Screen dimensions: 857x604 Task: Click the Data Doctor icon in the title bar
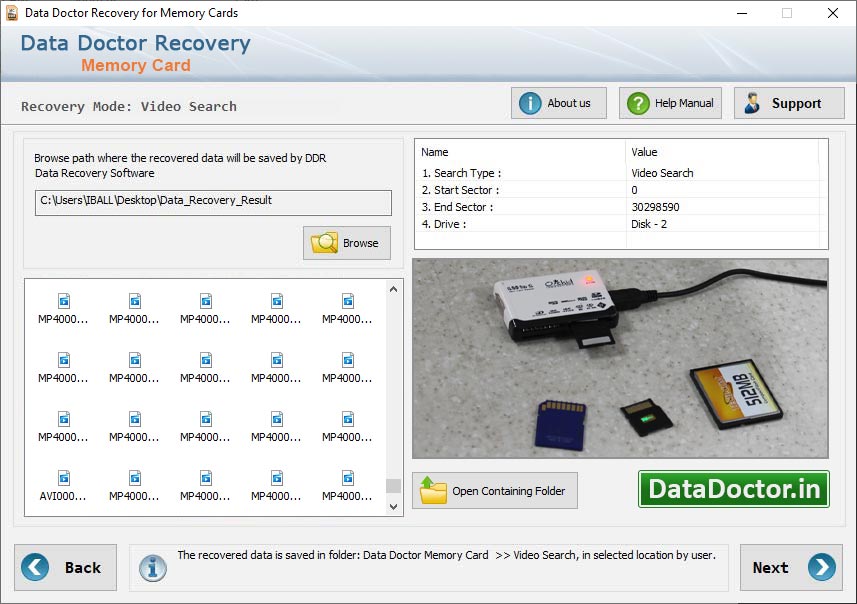[13, 12]
